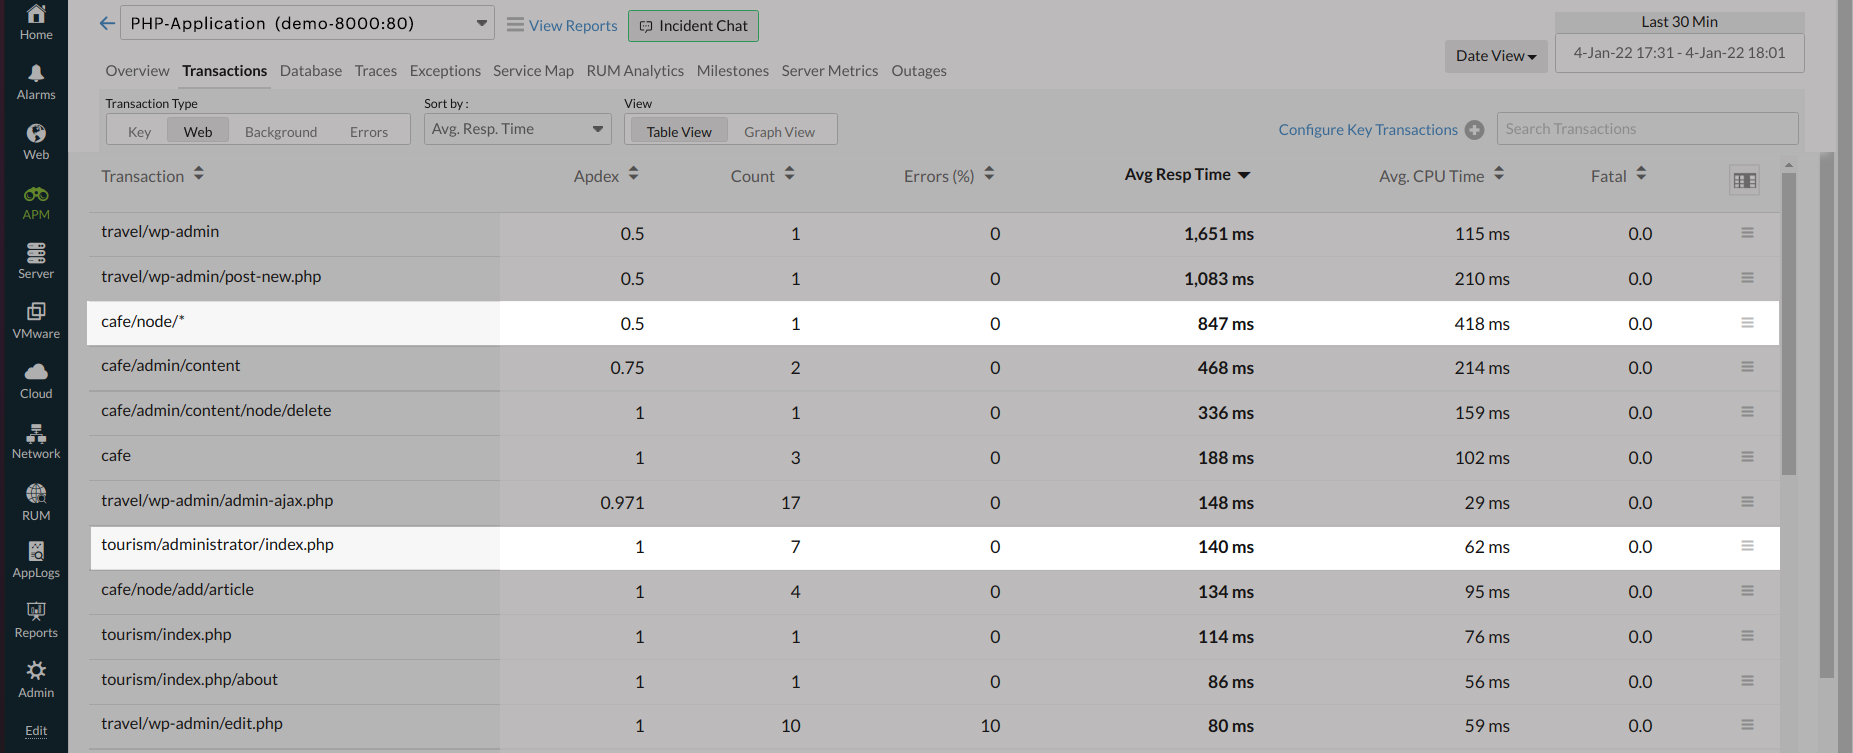1853x753 pixels.
Task: Click the plus icon next to Configure Key Transactions
Action: coord(1474,130)
